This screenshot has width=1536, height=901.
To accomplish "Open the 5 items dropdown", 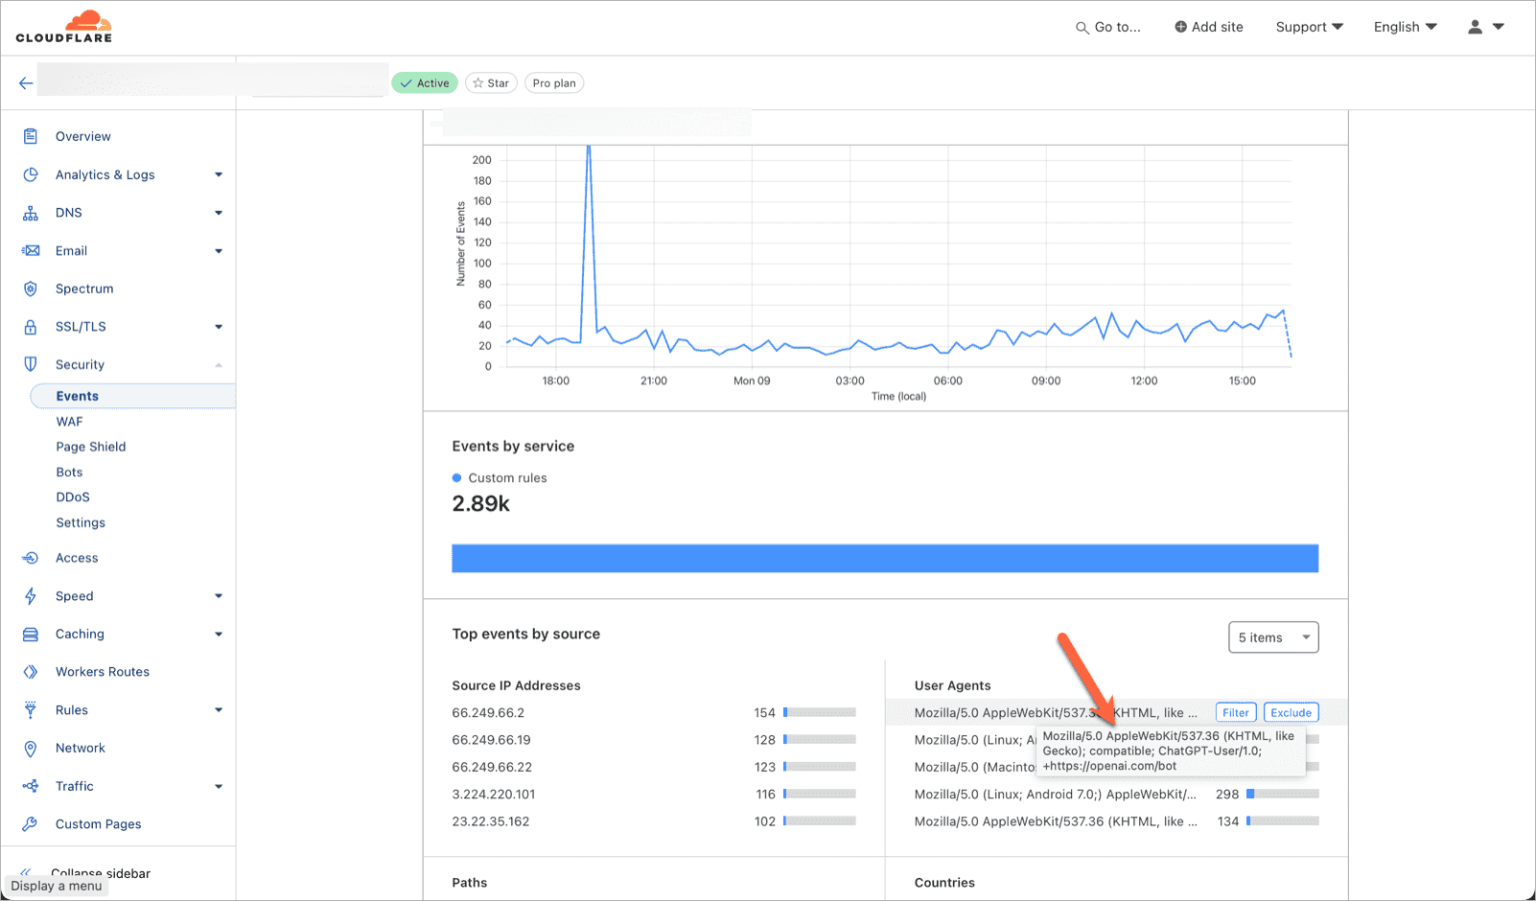I will tap(1273, 637).
